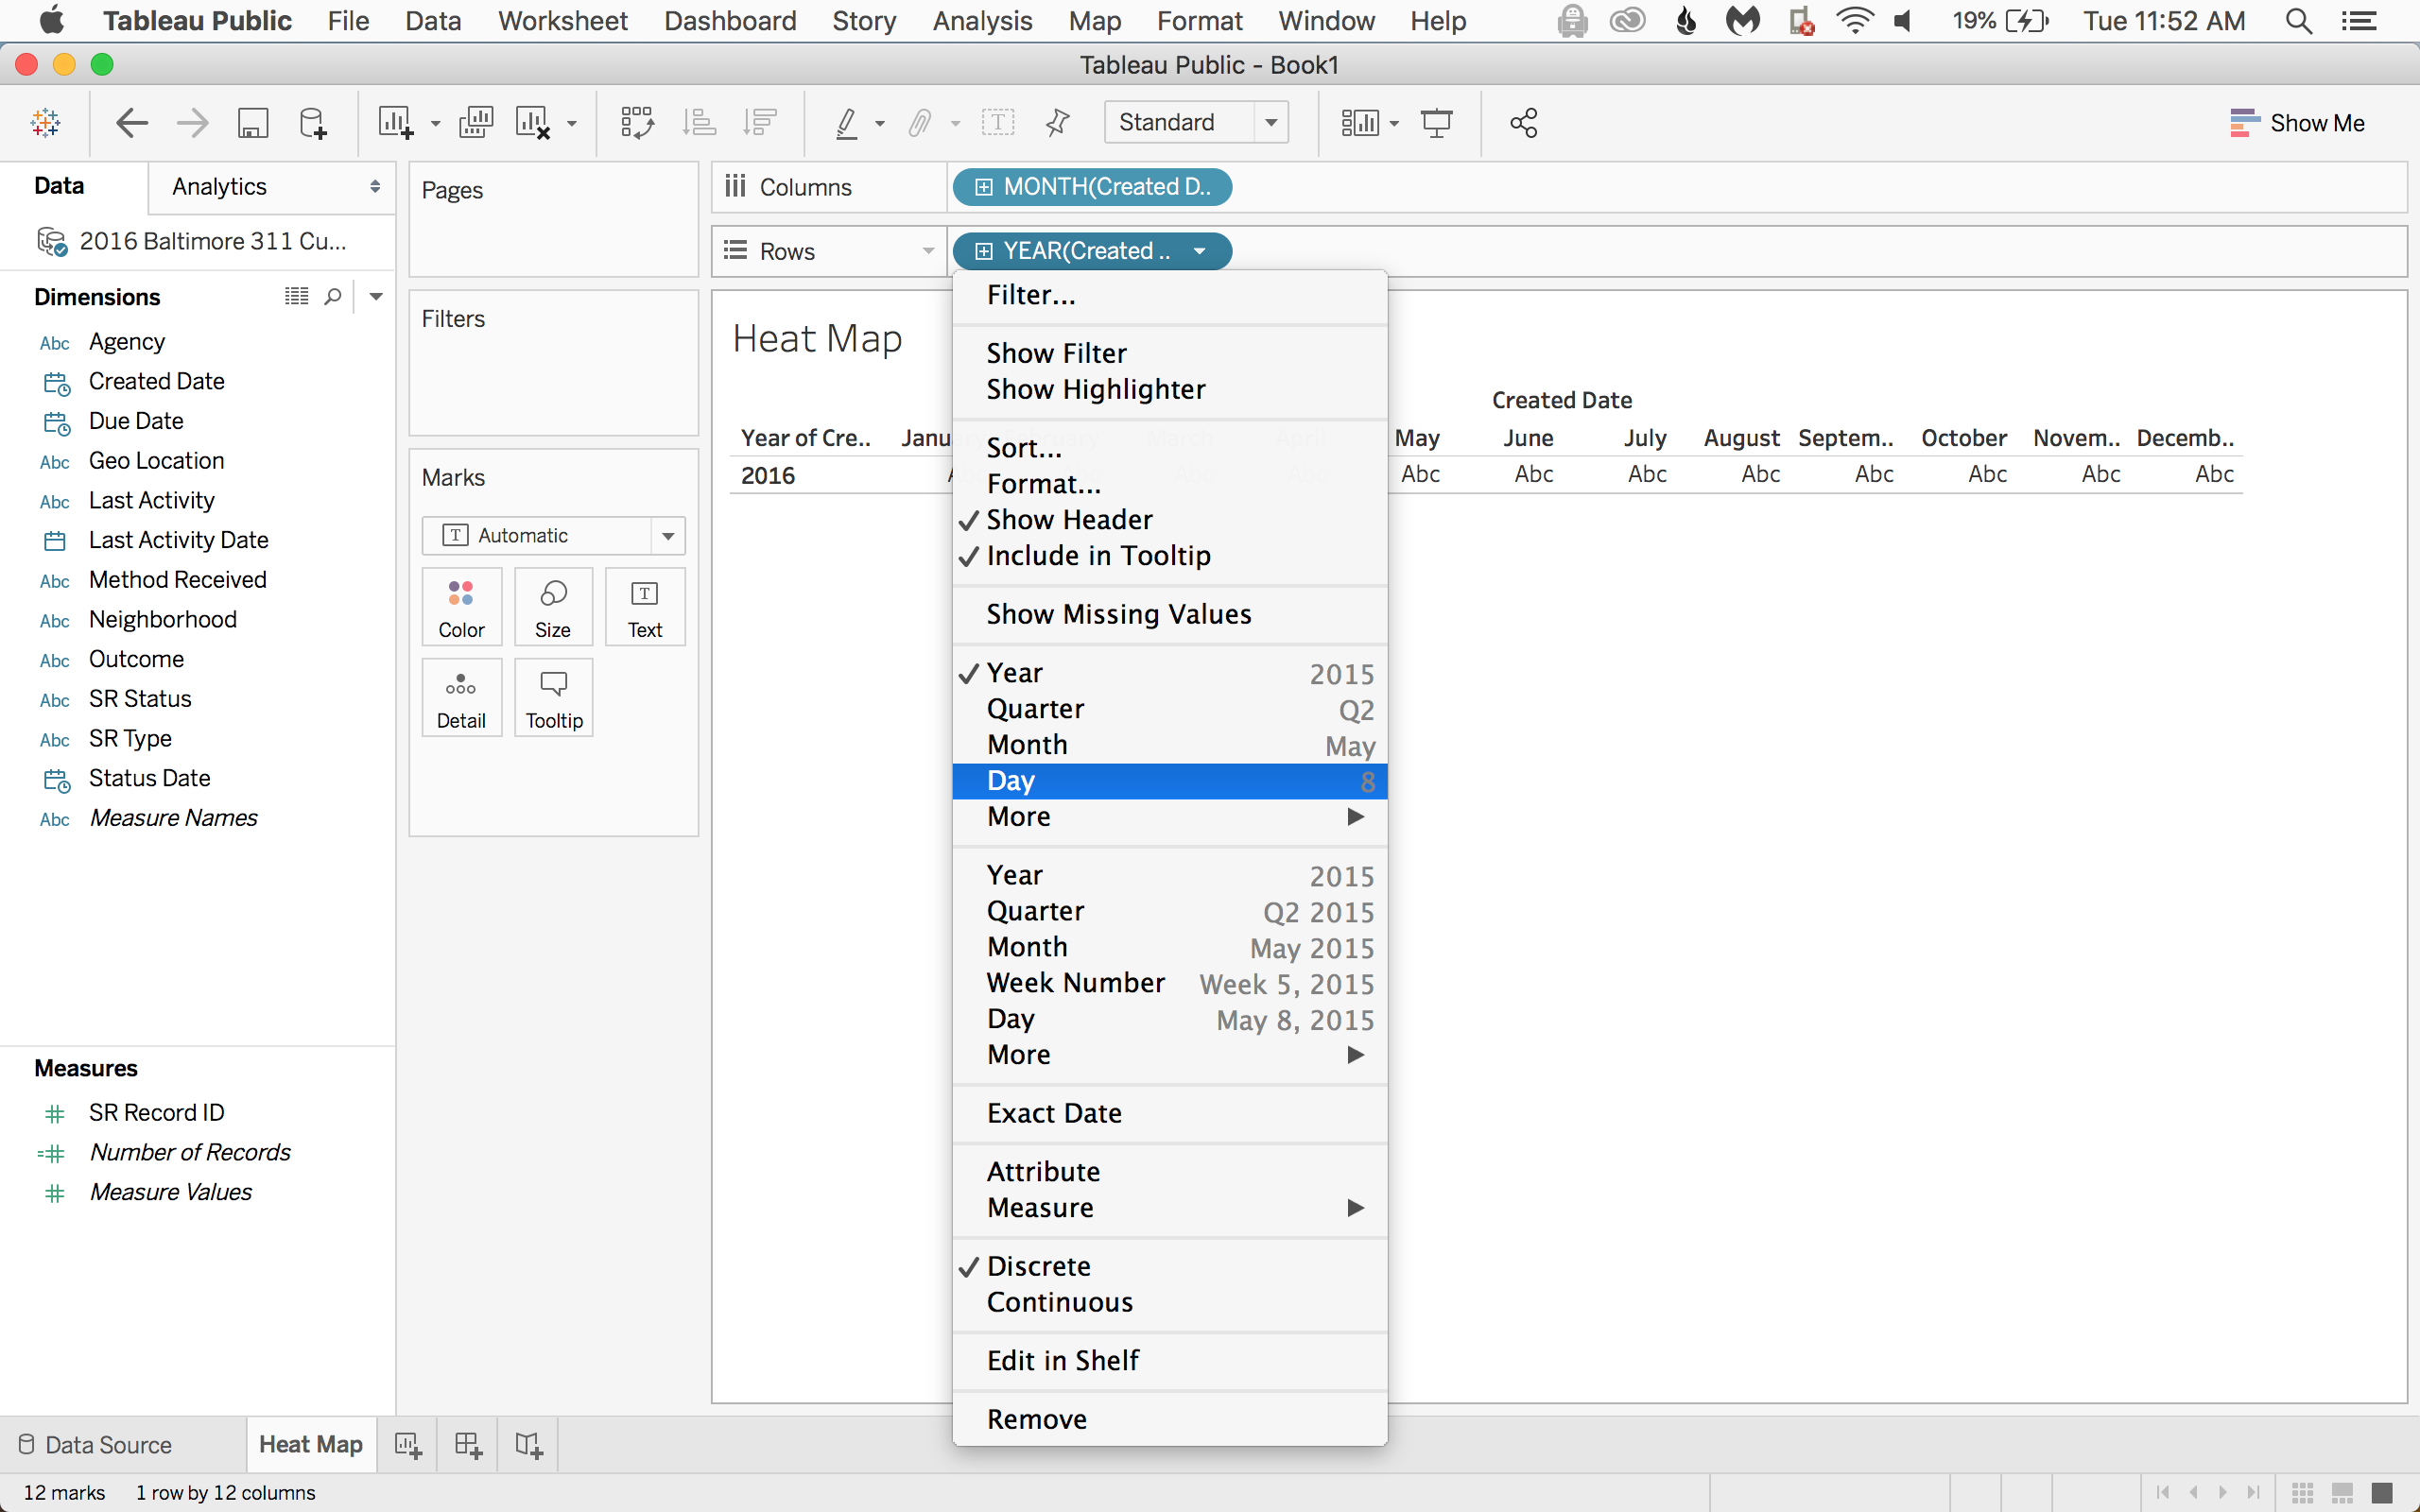2420x1512 pixels.
Task: Click the Swap Rows and Columns icon
Action: click(637, 123)
